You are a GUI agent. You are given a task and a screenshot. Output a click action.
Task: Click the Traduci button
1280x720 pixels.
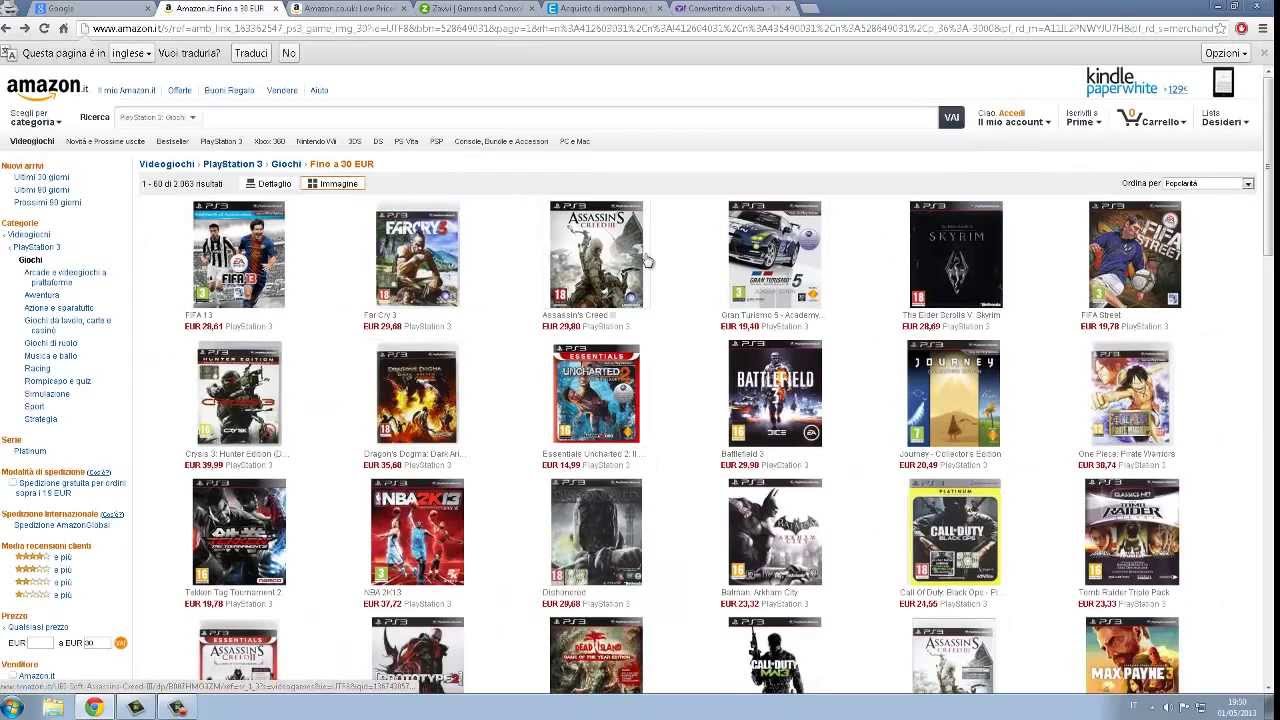(251, 53)
